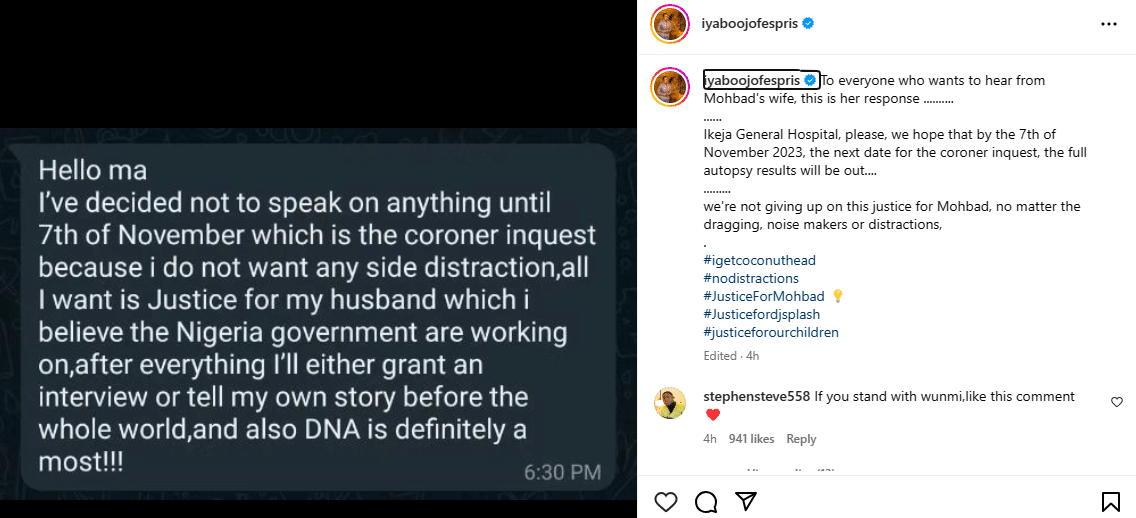Like stephensteve558's comment with small heart
This screenshot has width=1136, height=518.
point(1116,401)
